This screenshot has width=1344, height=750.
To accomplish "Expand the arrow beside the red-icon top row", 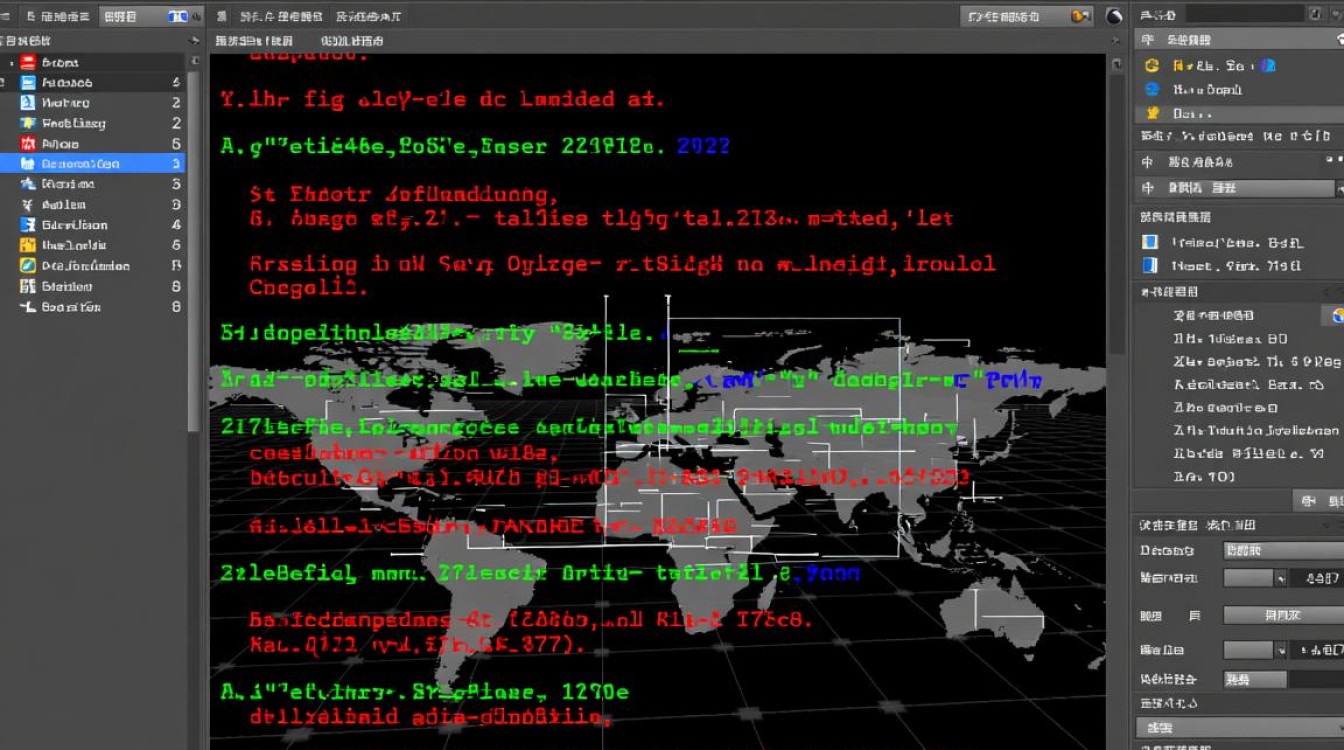I will 12,62.
